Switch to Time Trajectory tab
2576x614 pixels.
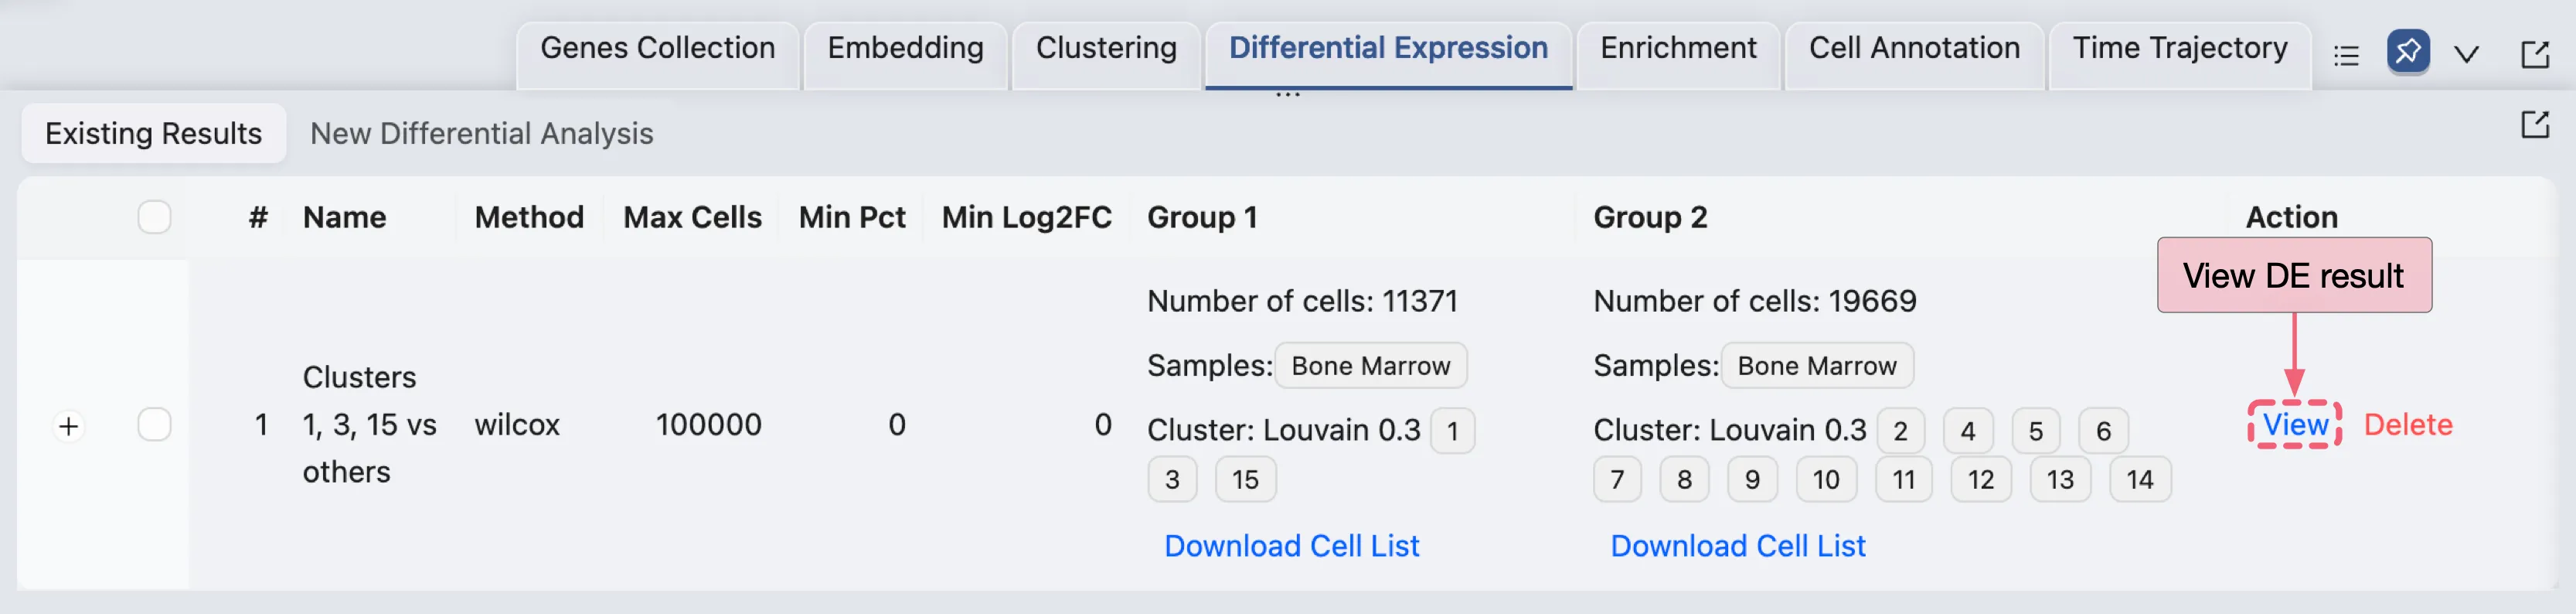point(2179,48)
